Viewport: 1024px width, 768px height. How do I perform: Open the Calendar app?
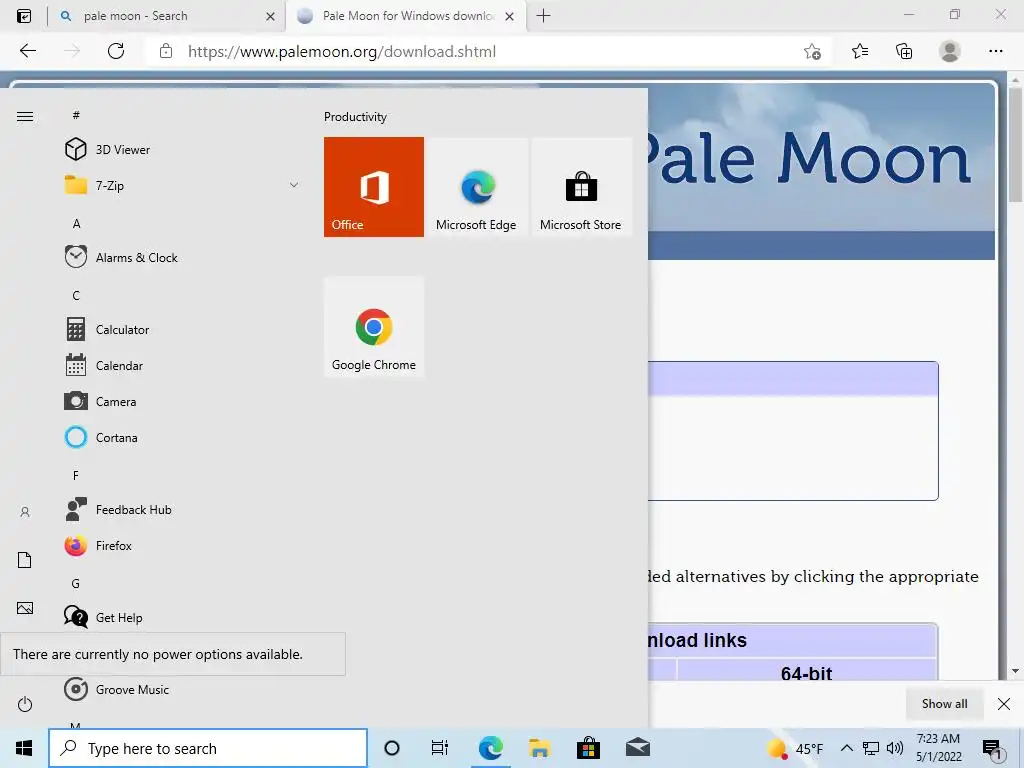click(183, 366)
